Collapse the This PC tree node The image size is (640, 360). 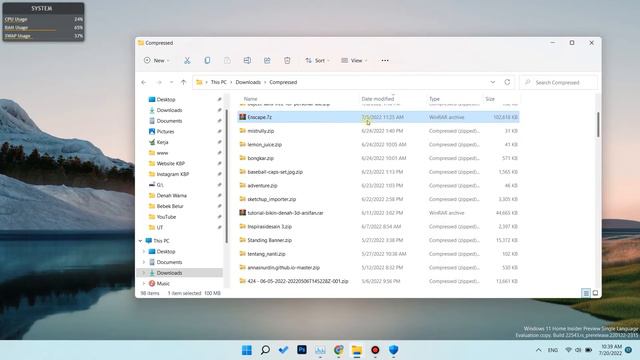click(x=140, y=241)
